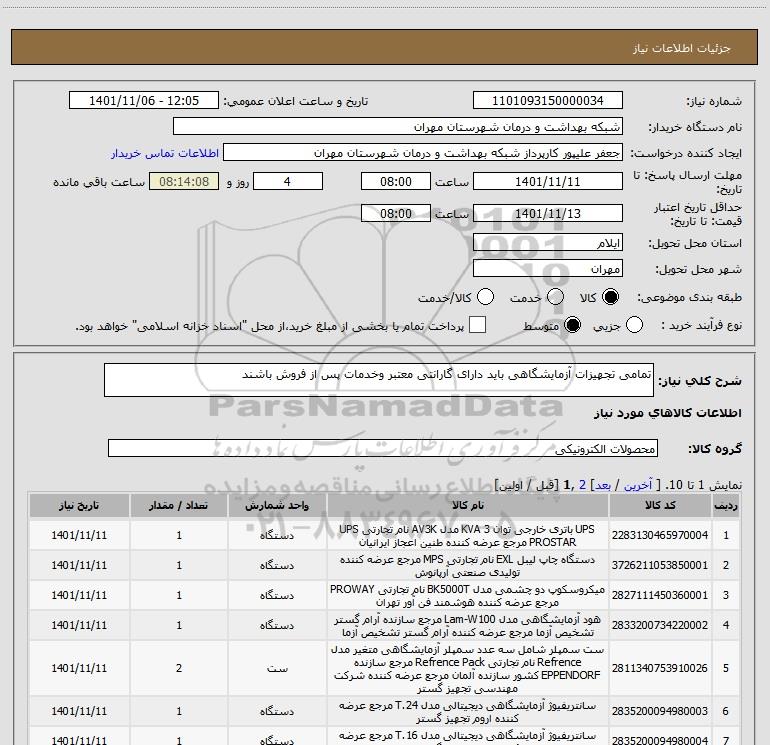This screenshot has width=770, height=745.
Task: Click the general need description box
Action: [379, 380]
